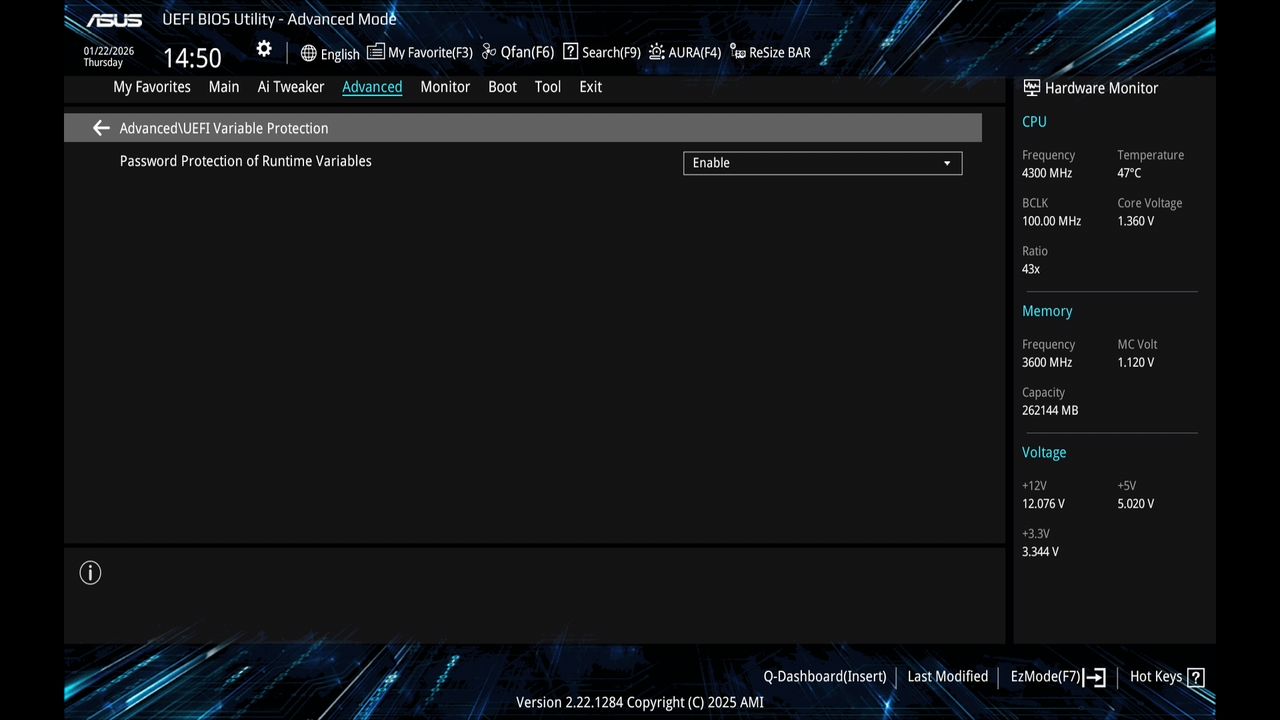Screen dimensions: 1280x720
Task: Click the Hot Keys help icon
Action: pyautogui.click(x=1200, y=677)
